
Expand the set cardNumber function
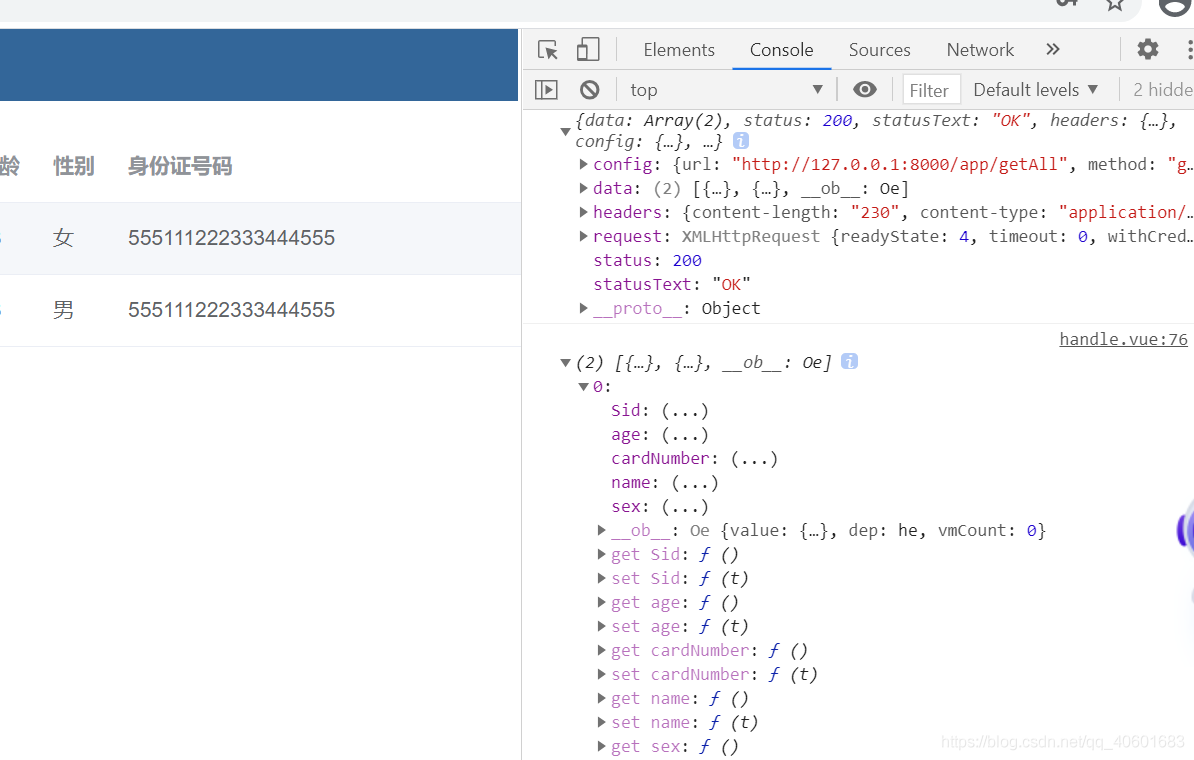click(x=602, y=674)
